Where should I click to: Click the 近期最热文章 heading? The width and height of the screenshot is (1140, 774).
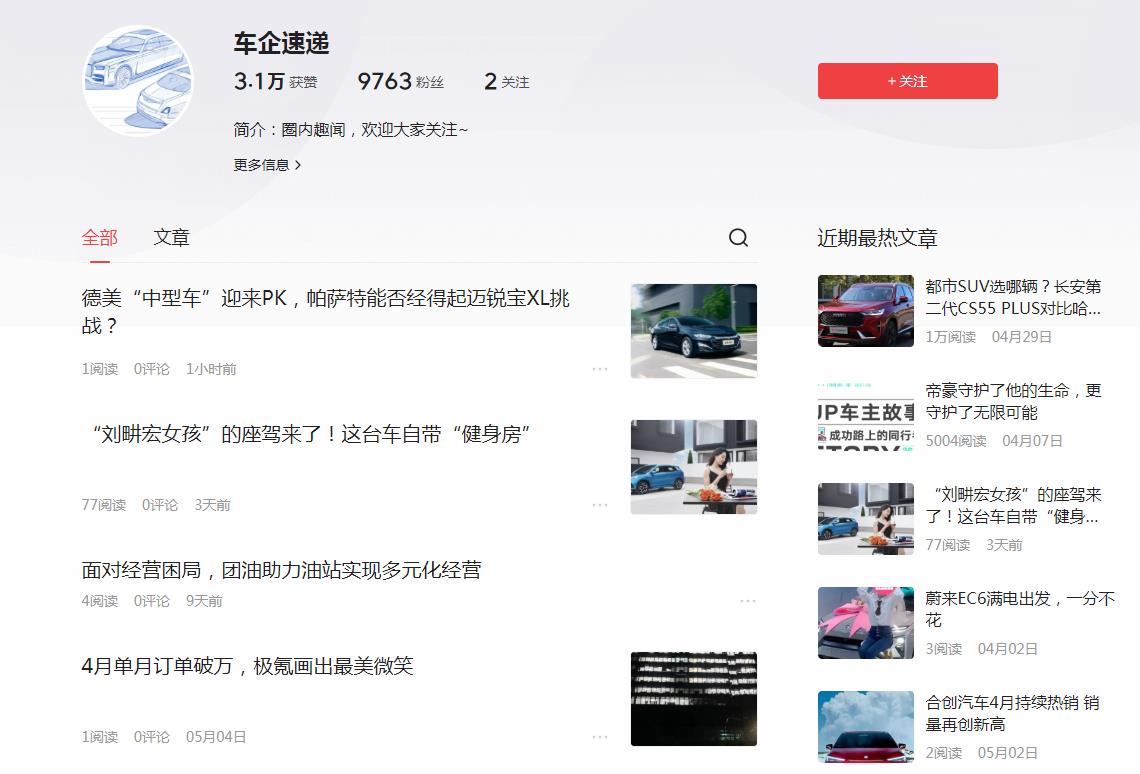tap(878, 238)
